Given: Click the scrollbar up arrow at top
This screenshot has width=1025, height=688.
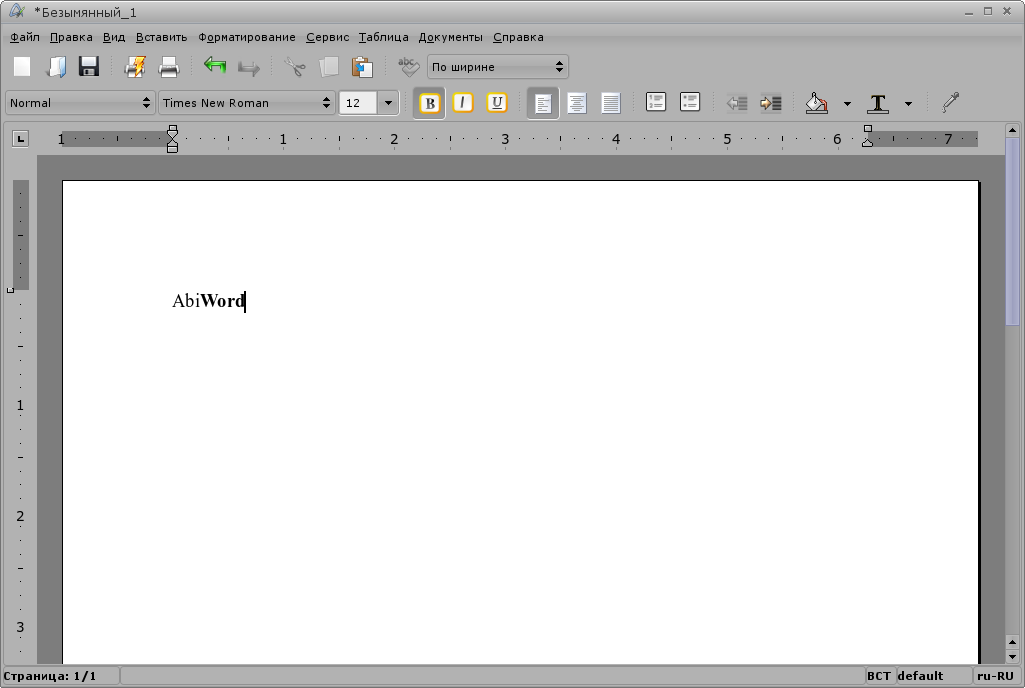Looking at the screenshot, I should [x=1012, y=131].
